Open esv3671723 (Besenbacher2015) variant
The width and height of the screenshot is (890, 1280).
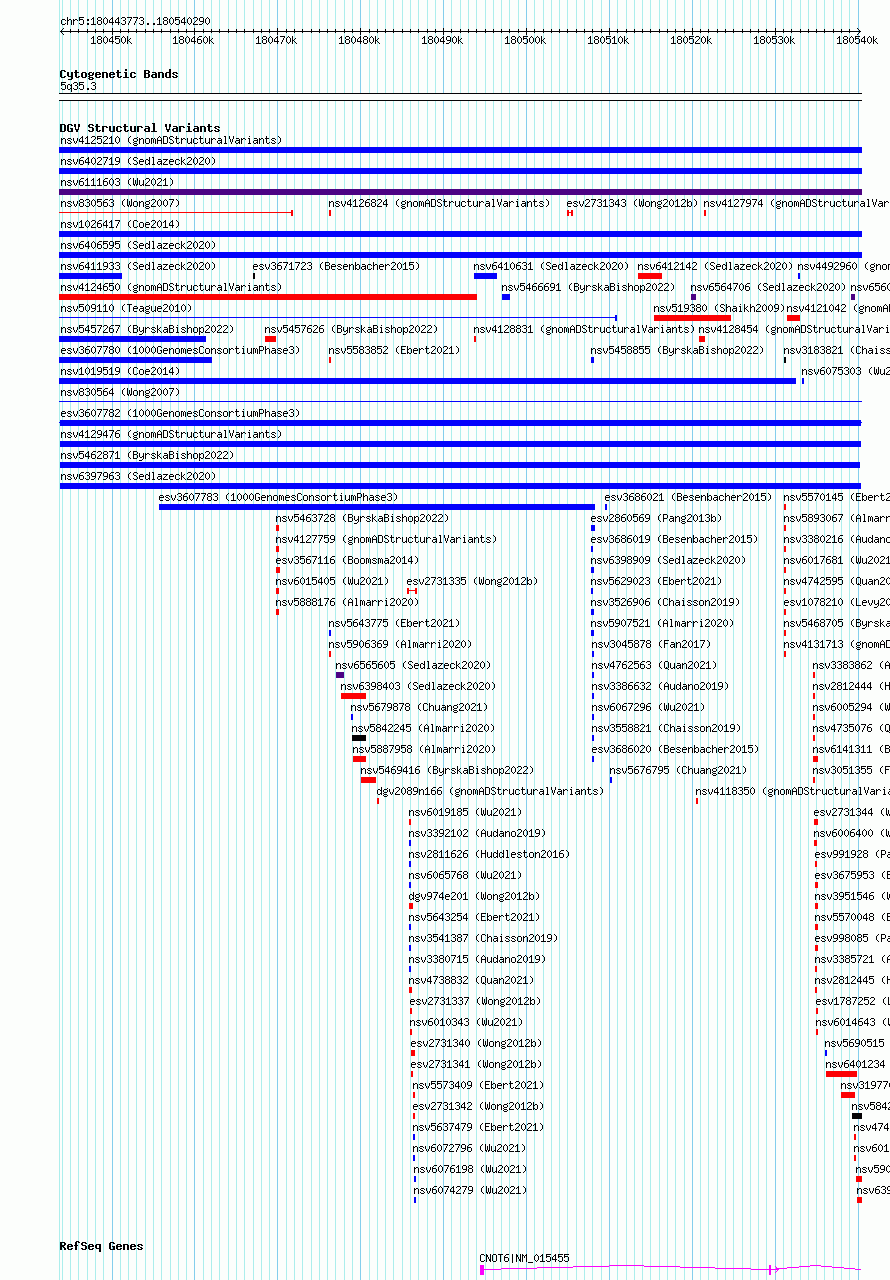(336, 266)
